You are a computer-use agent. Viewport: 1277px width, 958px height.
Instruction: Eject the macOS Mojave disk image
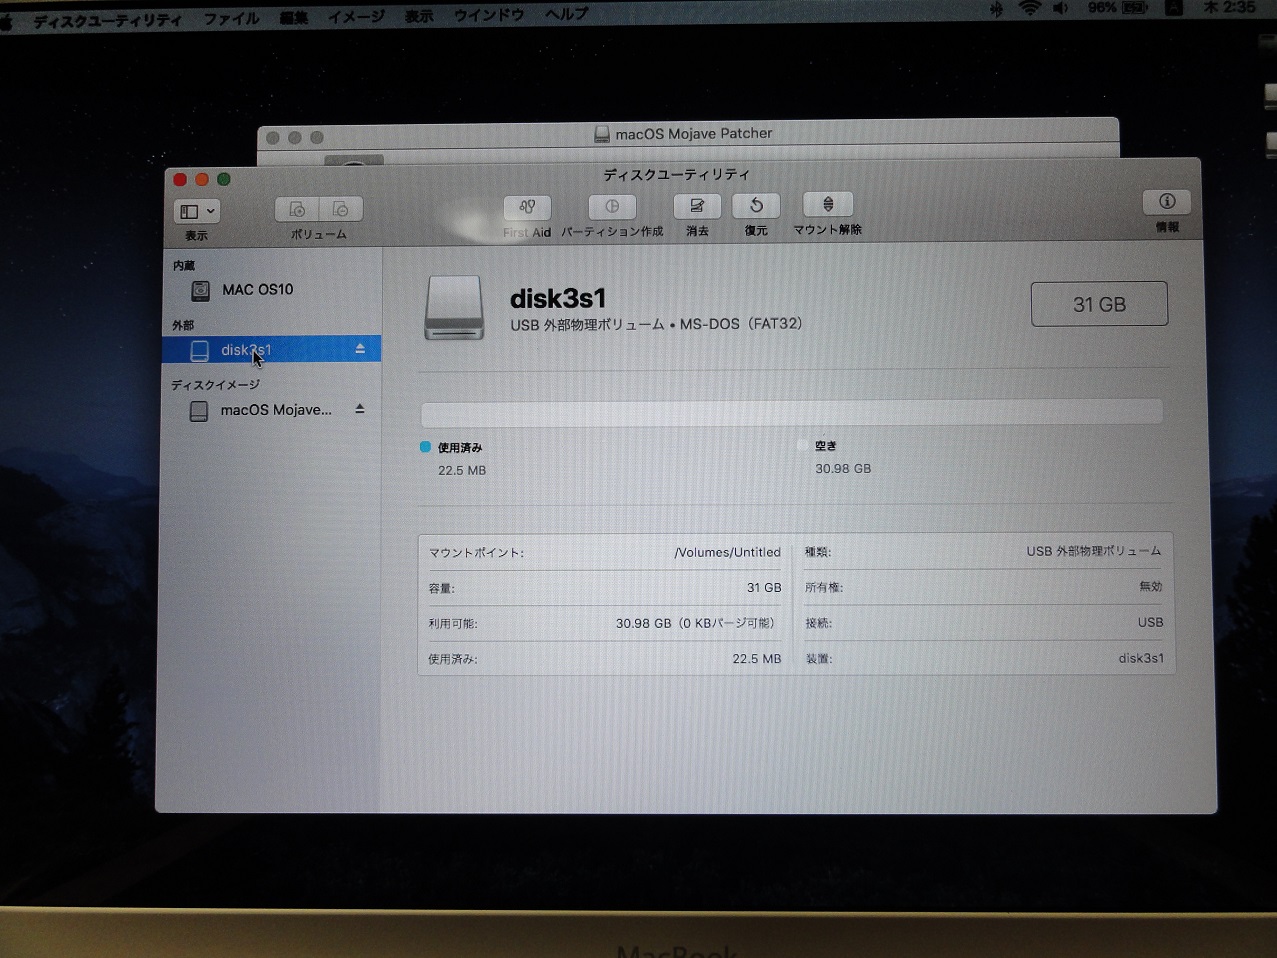(x=359, y=409)
